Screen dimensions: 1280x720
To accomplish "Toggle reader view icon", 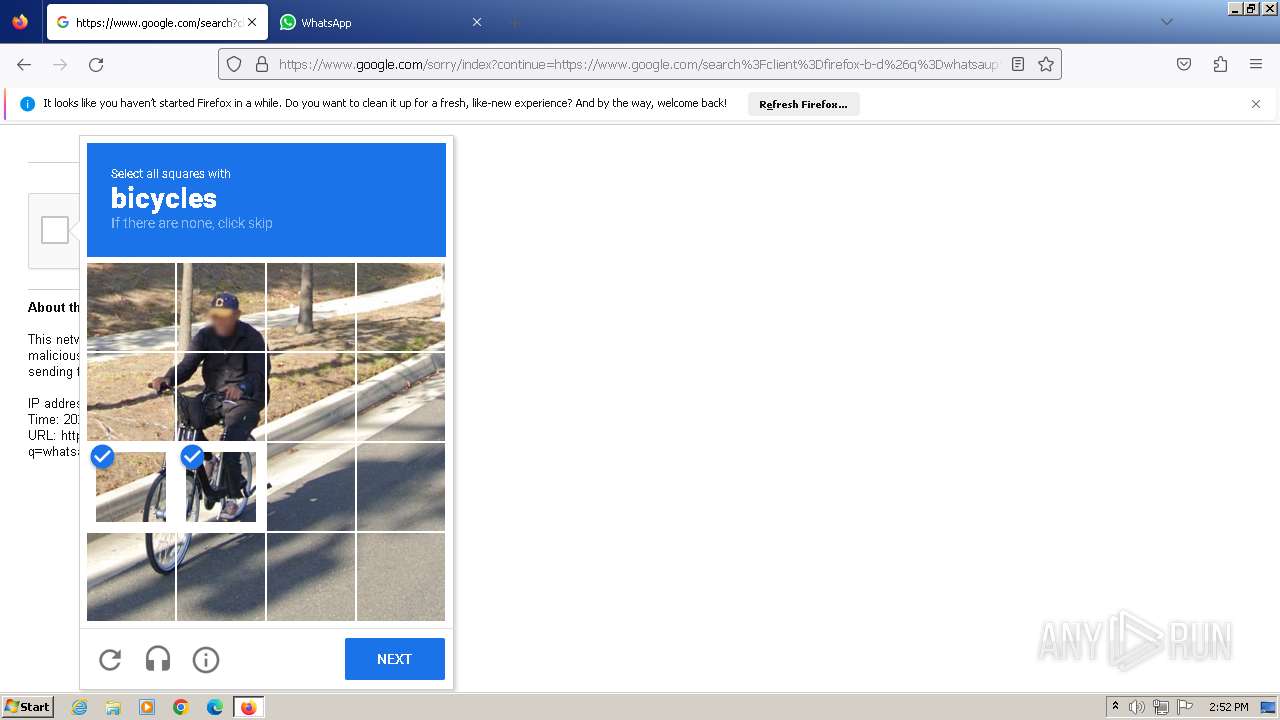I will click(1018, 64).
